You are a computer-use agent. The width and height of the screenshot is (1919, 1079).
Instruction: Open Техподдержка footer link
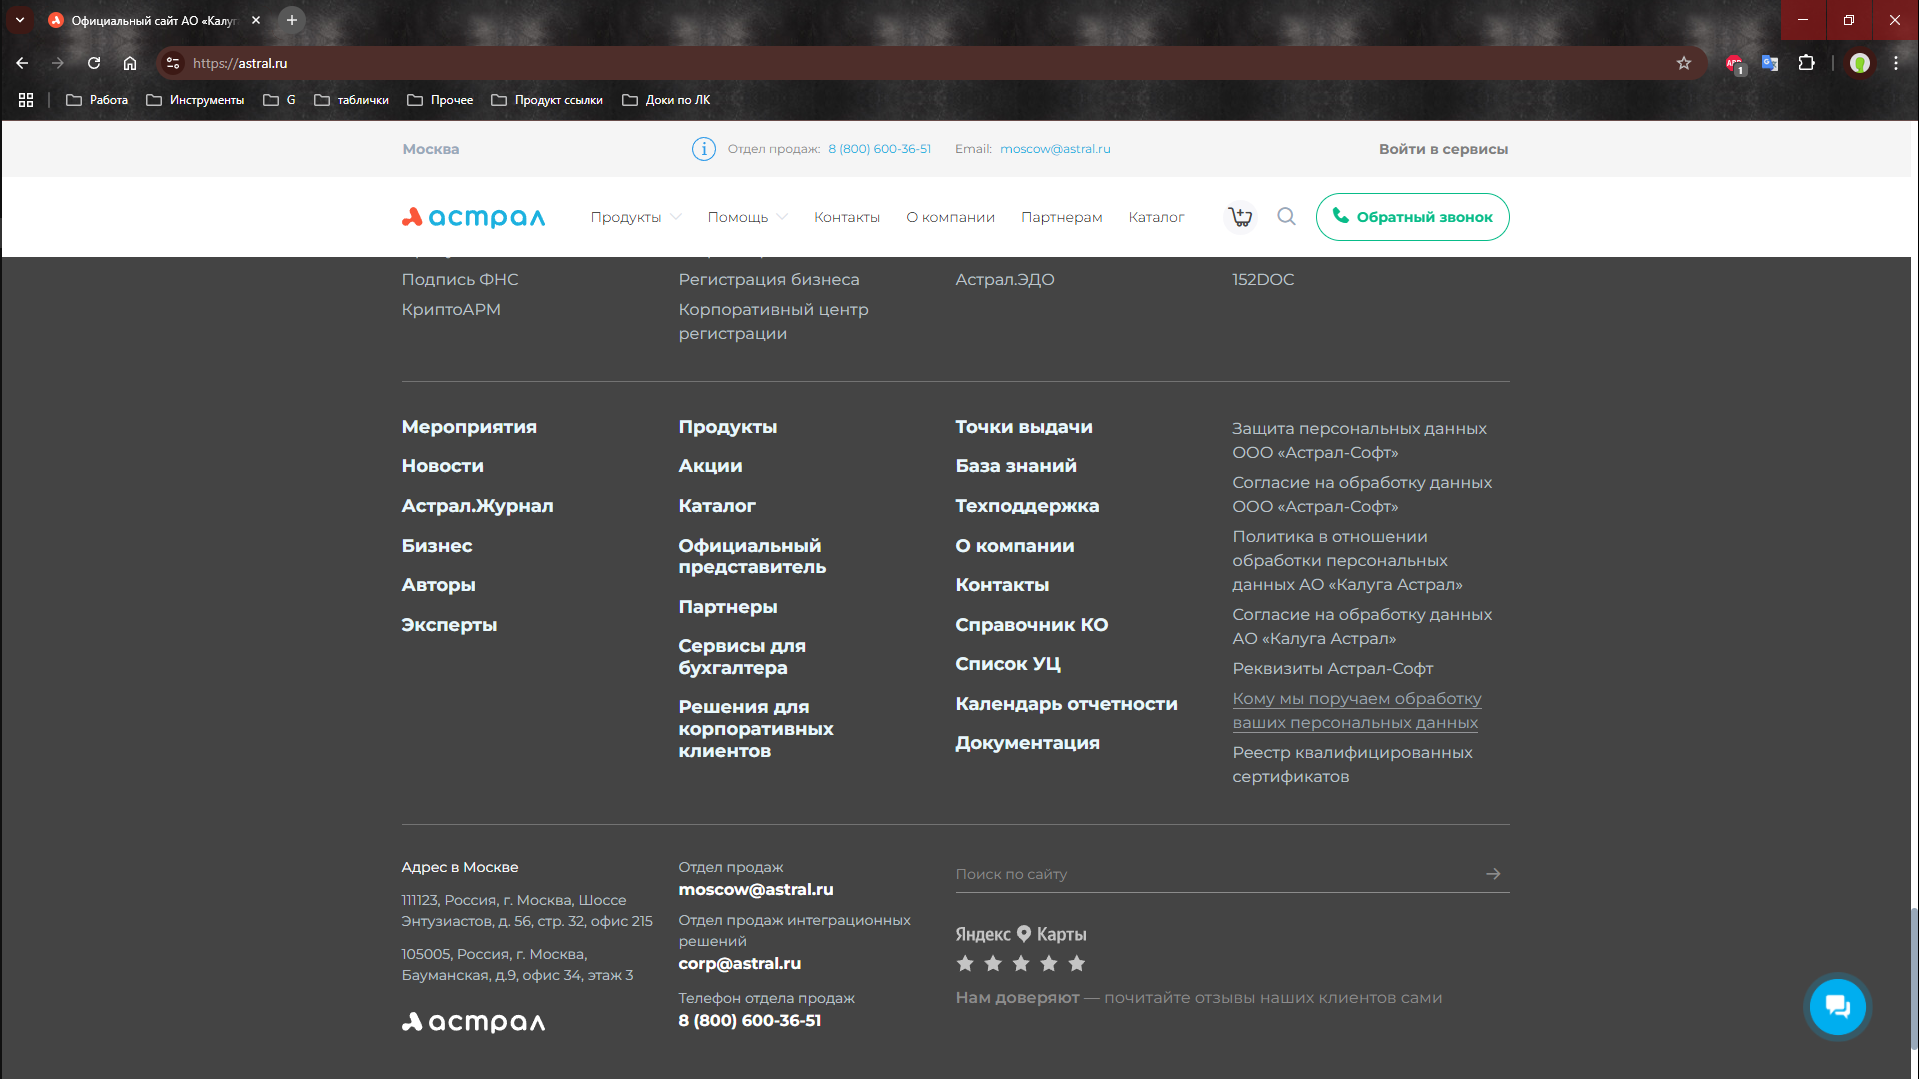click(1027, 506)
